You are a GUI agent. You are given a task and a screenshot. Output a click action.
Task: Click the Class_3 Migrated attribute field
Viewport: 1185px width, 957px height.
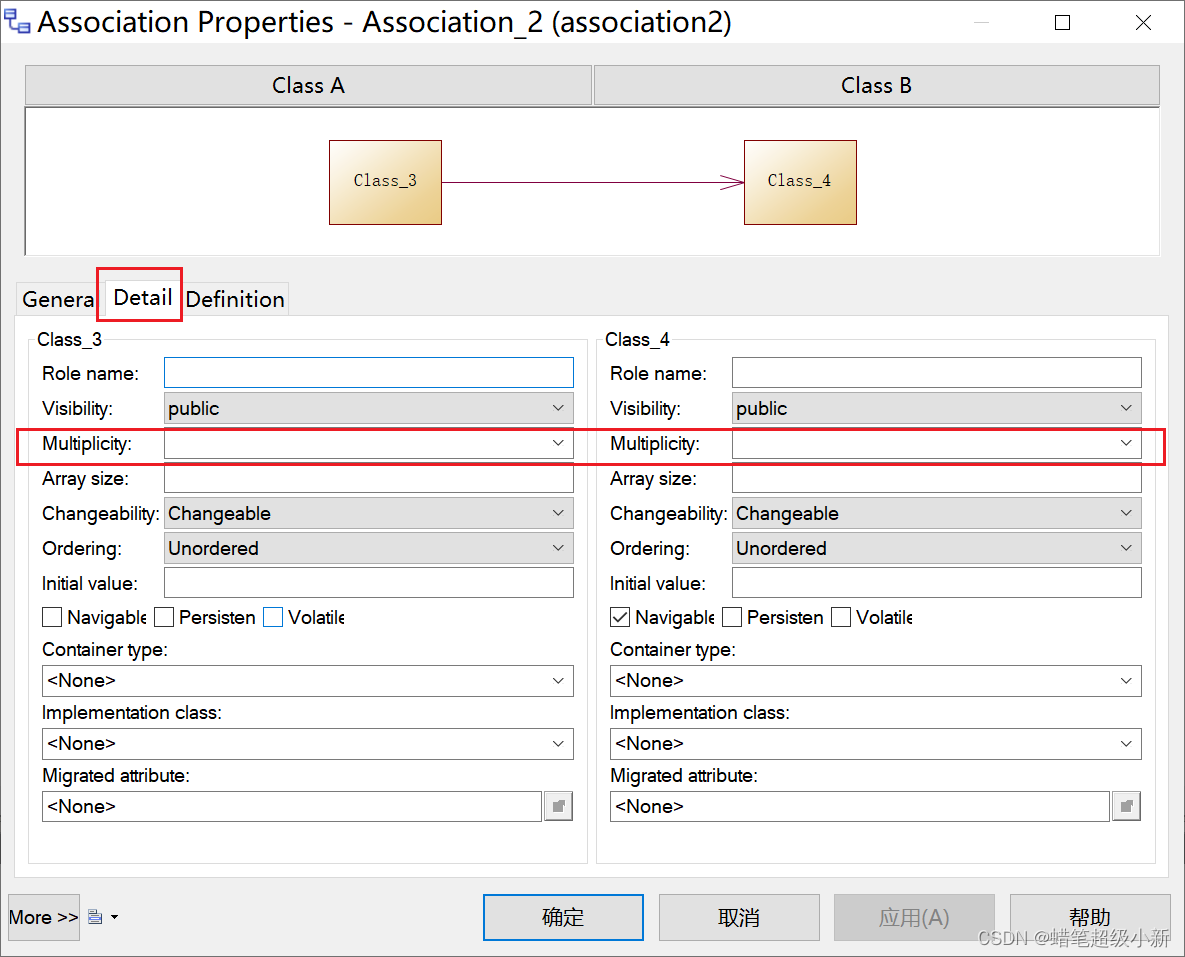[x=292, y=807]
